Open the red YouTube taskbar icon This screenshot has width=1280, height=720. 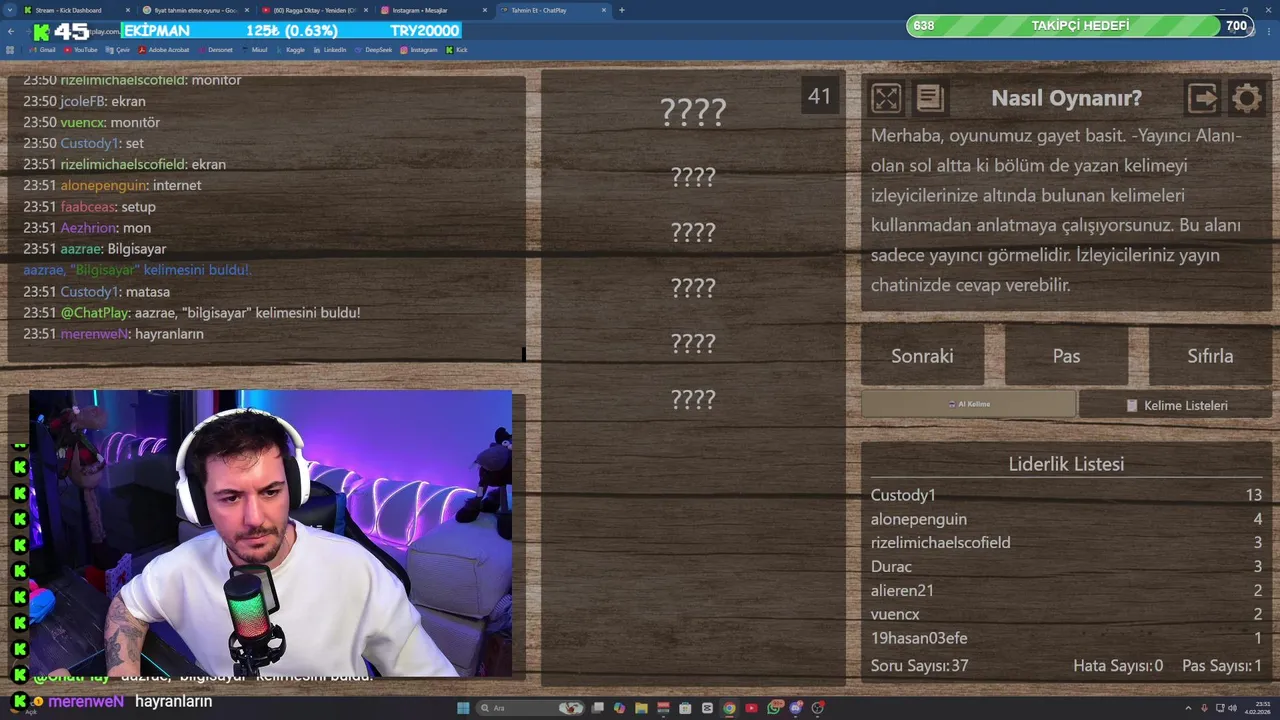click(x=751, y=708)
